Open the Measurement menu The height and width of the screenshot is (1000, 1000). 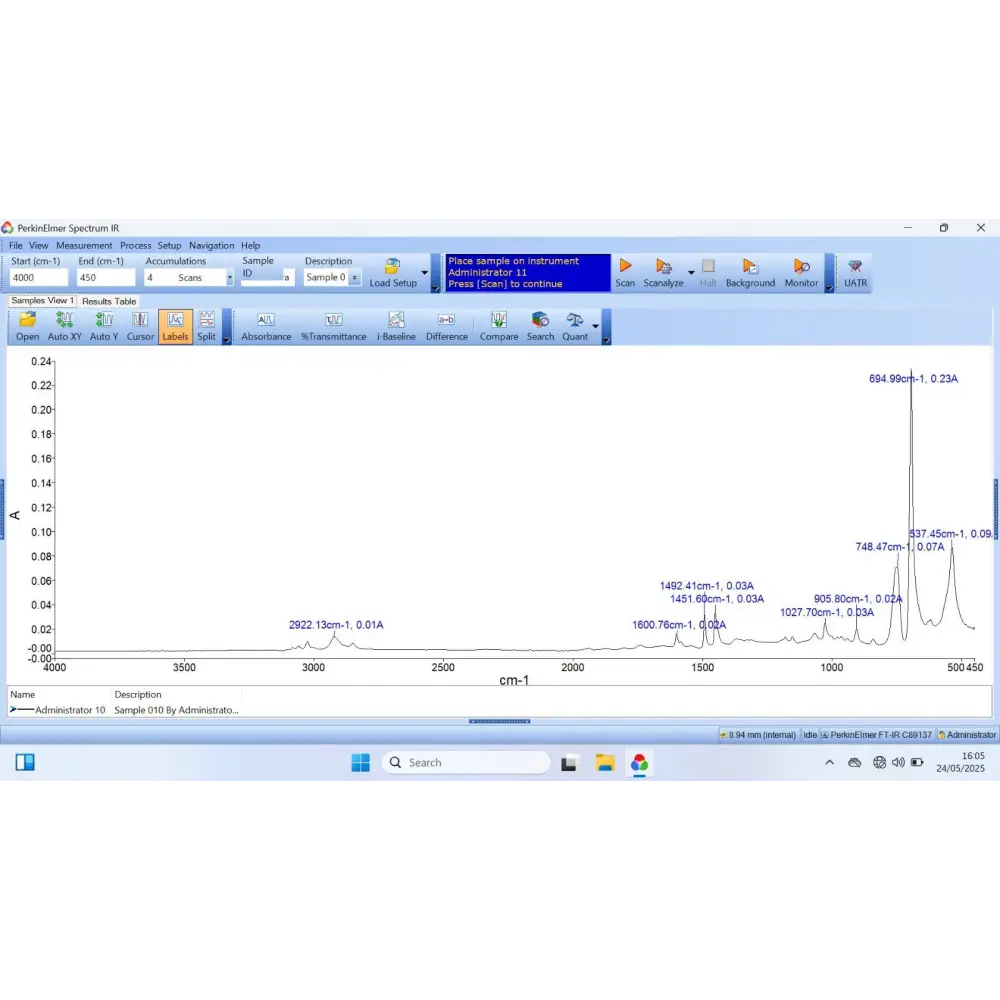tap(84, 246)
